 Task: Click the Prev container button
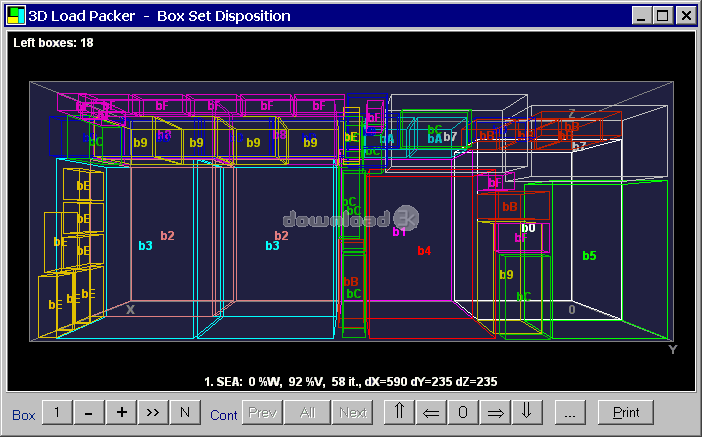point(262,412)
